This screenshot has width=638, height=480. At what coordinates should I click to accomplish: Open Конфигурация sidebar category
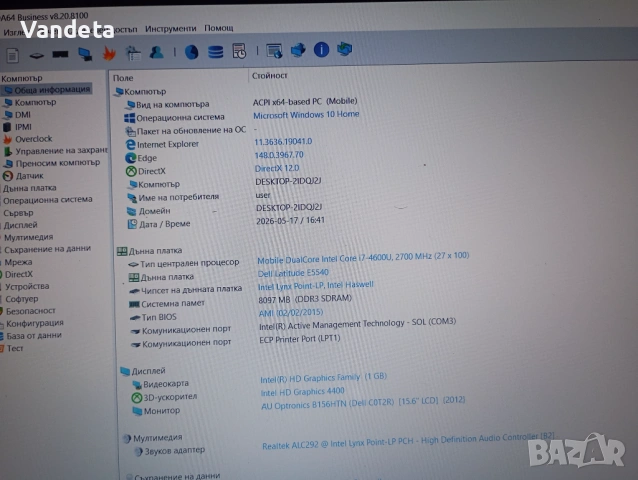tap(35, 323)
